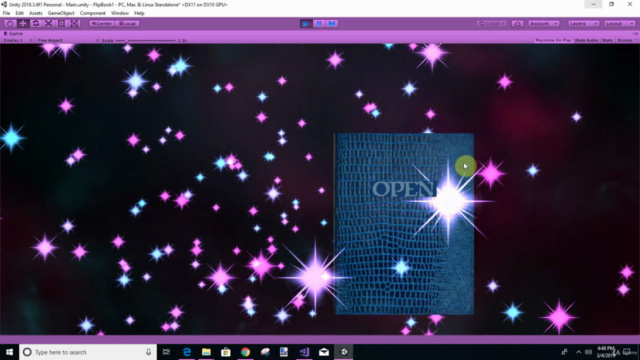Toggle pivot mode Center button

pos(102,24)
